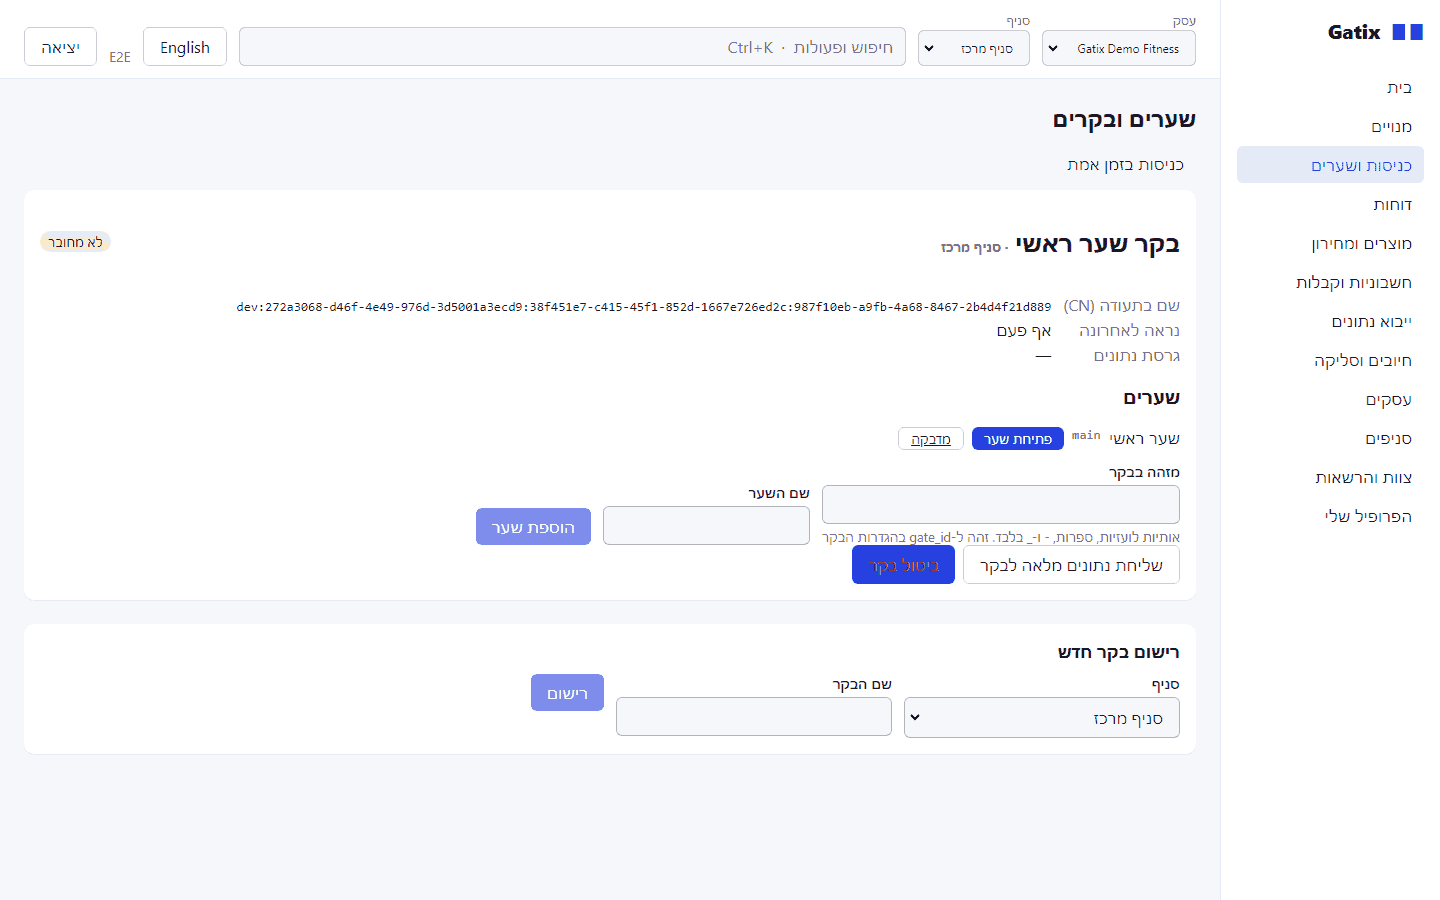
Task: Expand the top branch סניף מרכז dropdown
Action: coord(974,48)
